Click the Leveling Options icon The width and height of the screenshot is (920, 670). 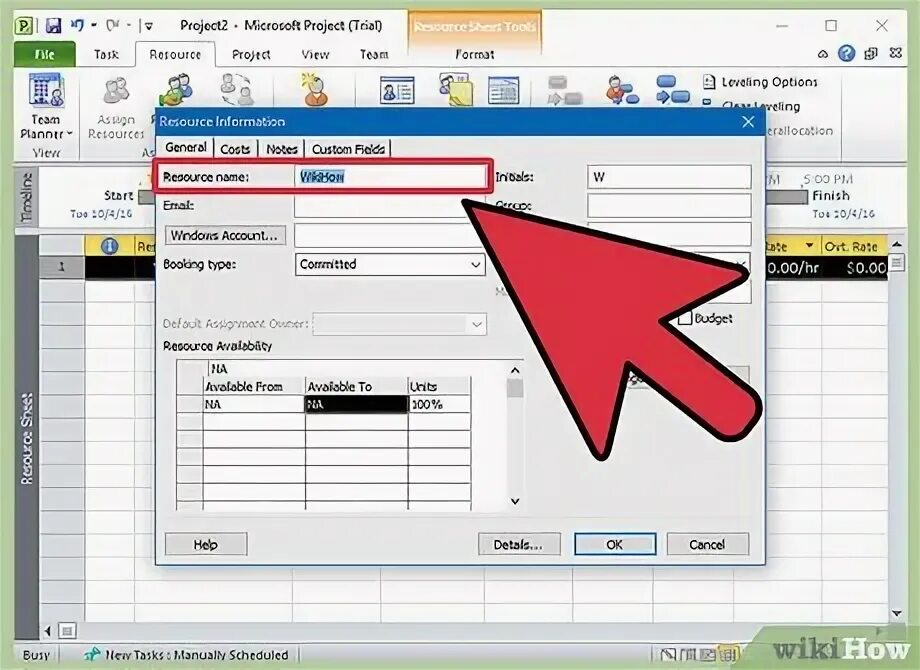(x=709, y=82)
